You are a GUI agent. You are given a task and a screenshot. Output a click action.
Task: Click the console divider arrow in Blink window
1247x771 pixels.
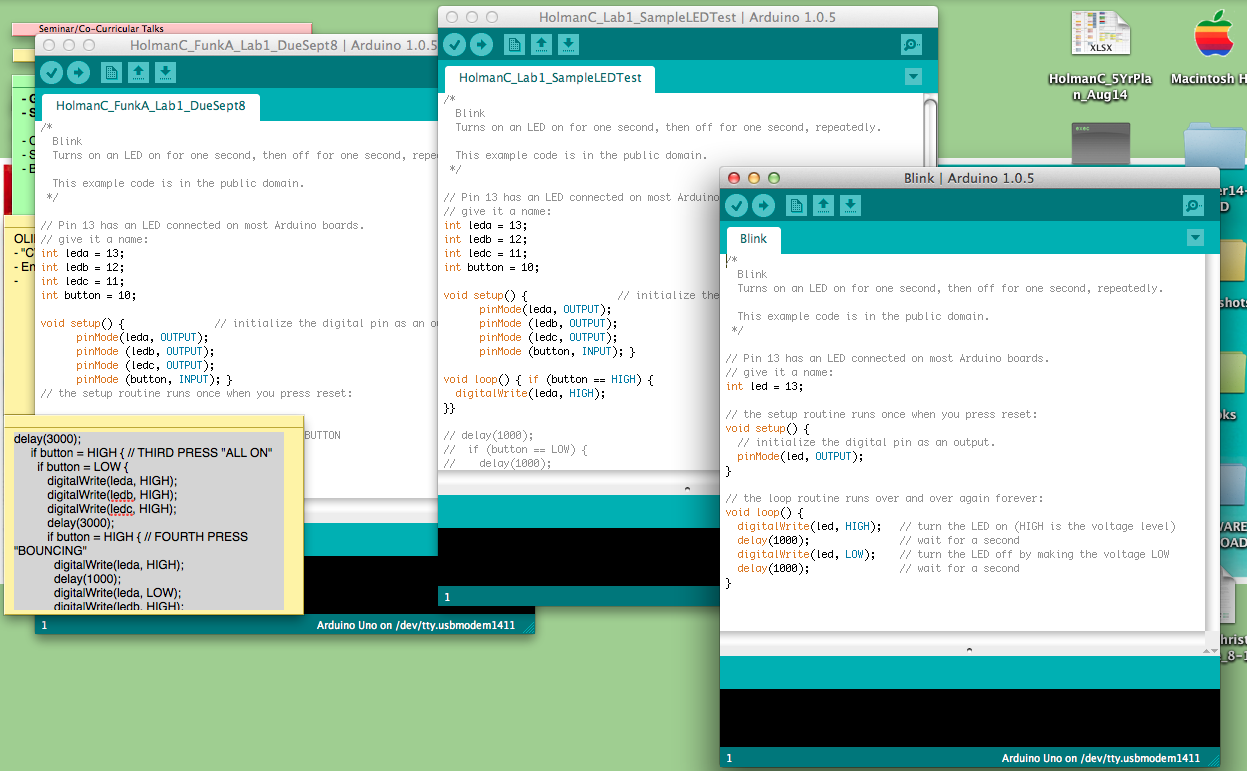pyautogui.click(x=969, y=650)
